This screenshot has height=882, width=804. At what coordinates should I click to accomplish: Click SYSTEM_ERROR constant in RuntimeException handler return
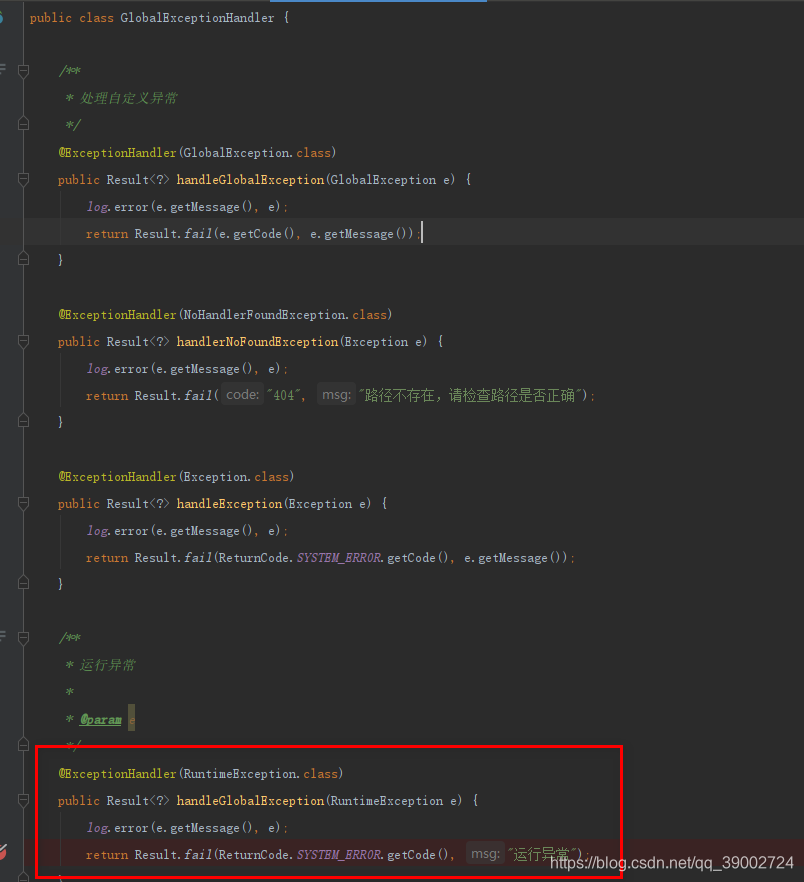click(x=338, y=855)
